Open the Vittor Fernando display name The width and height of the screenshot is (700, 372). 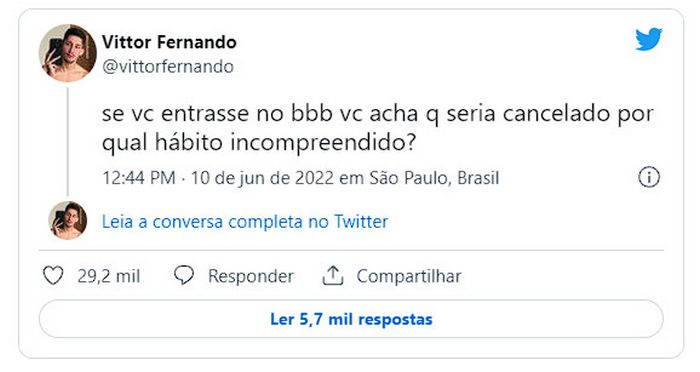pos(169,42)
